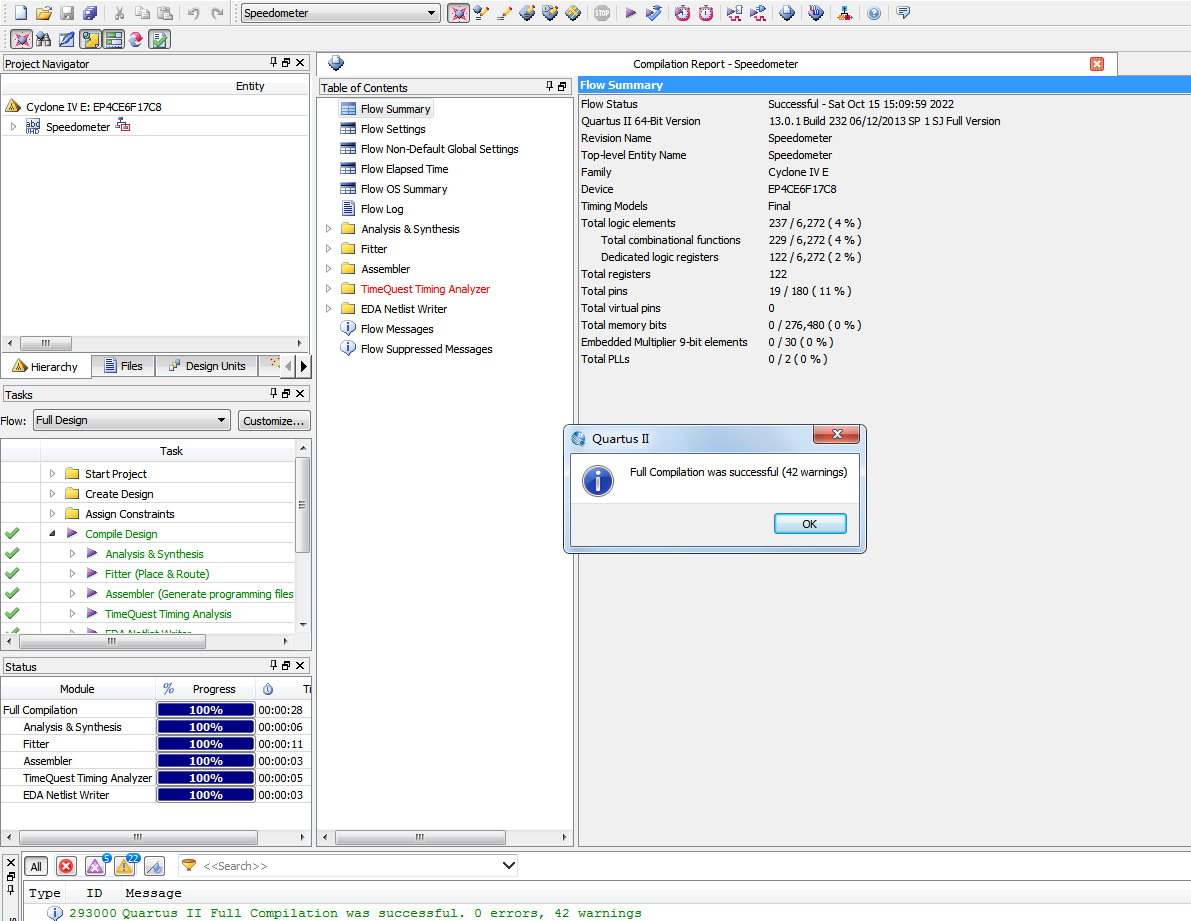This screenshot has width=1191, height=921.
Task: Click the Open File folder icon
Action: pos(44,13)
